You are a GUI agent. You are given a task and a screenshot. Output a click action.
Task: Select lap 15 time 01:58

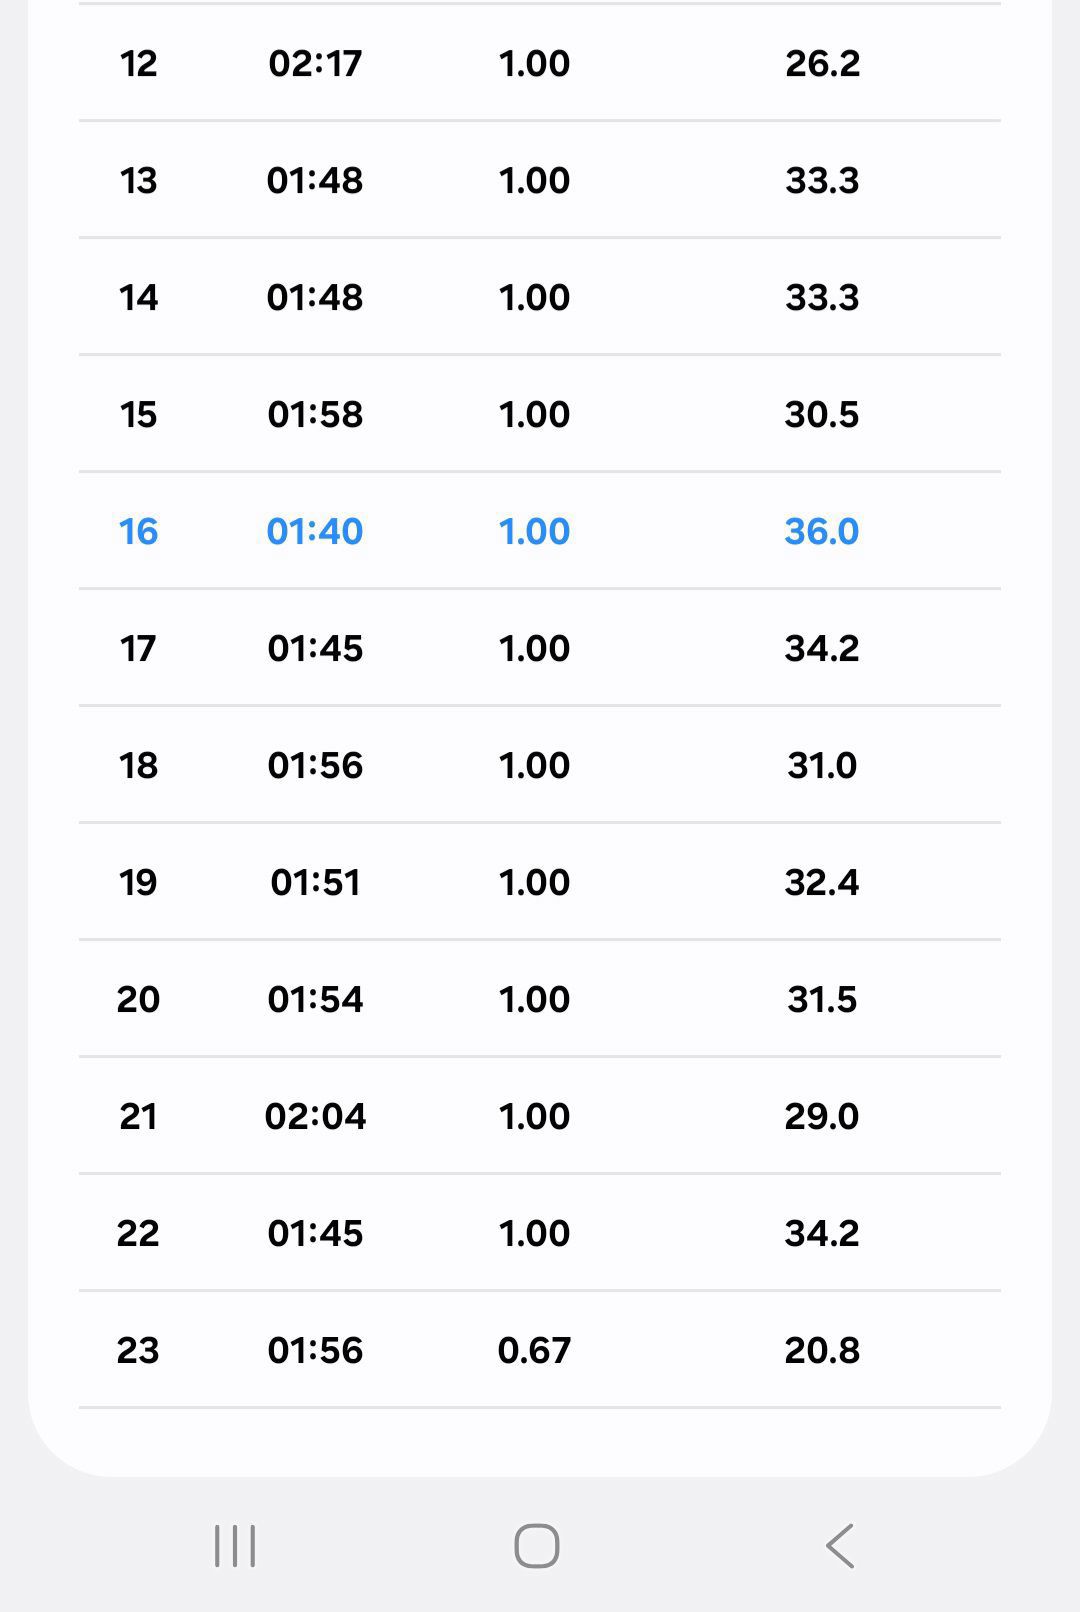[x=315, y=415]
